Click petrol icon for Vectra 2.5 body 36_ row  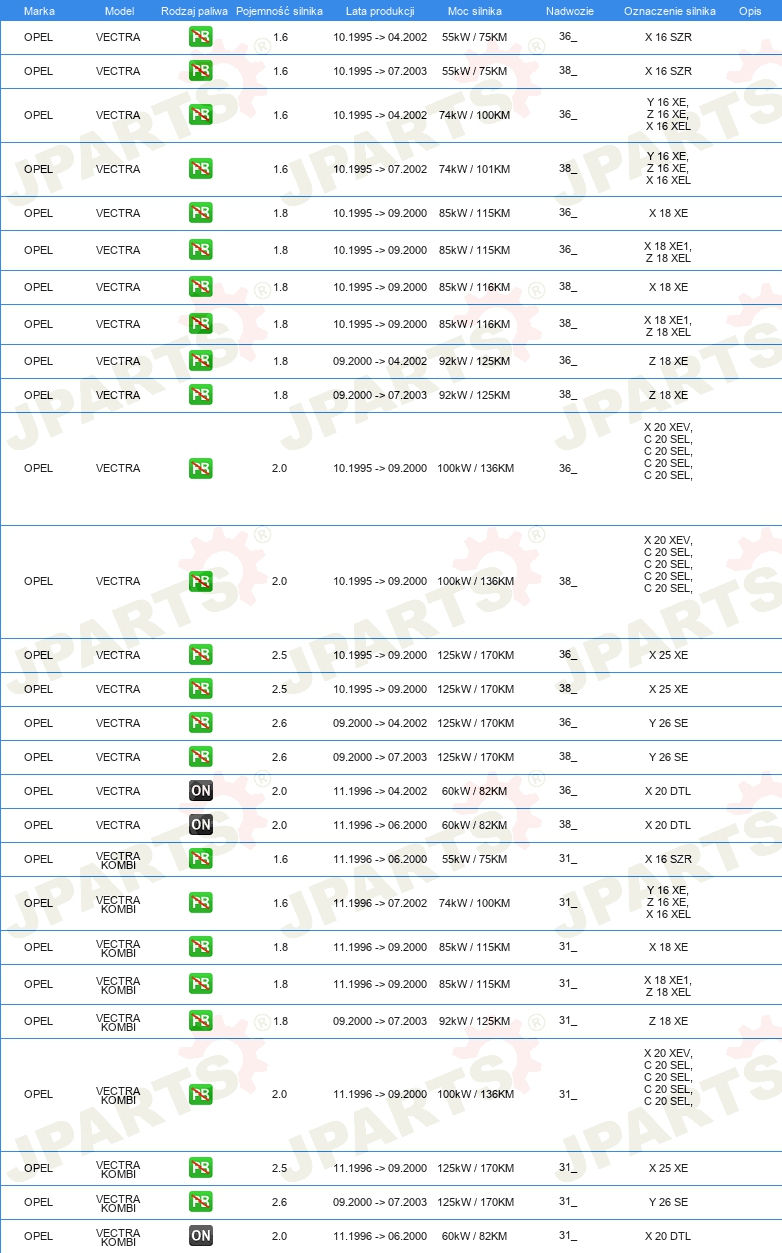pyautogui.click(x=200, y=655)
